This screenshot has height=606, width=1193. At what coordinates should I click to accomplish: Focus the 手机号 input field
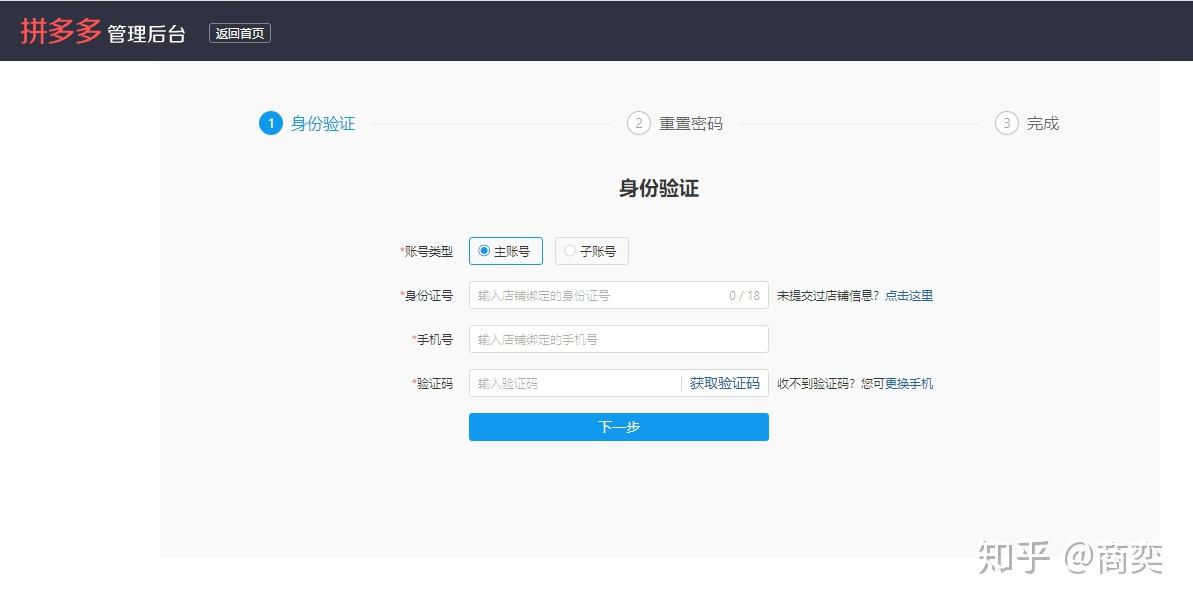point(619,340)
